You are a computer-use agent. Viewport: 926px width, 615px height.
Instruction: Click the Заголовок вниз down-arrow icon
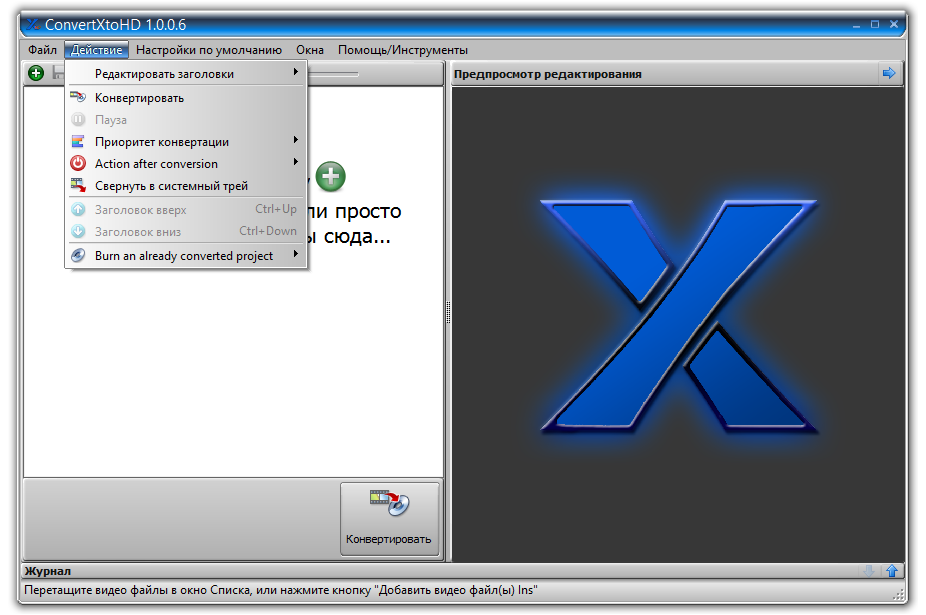(78, 231)
